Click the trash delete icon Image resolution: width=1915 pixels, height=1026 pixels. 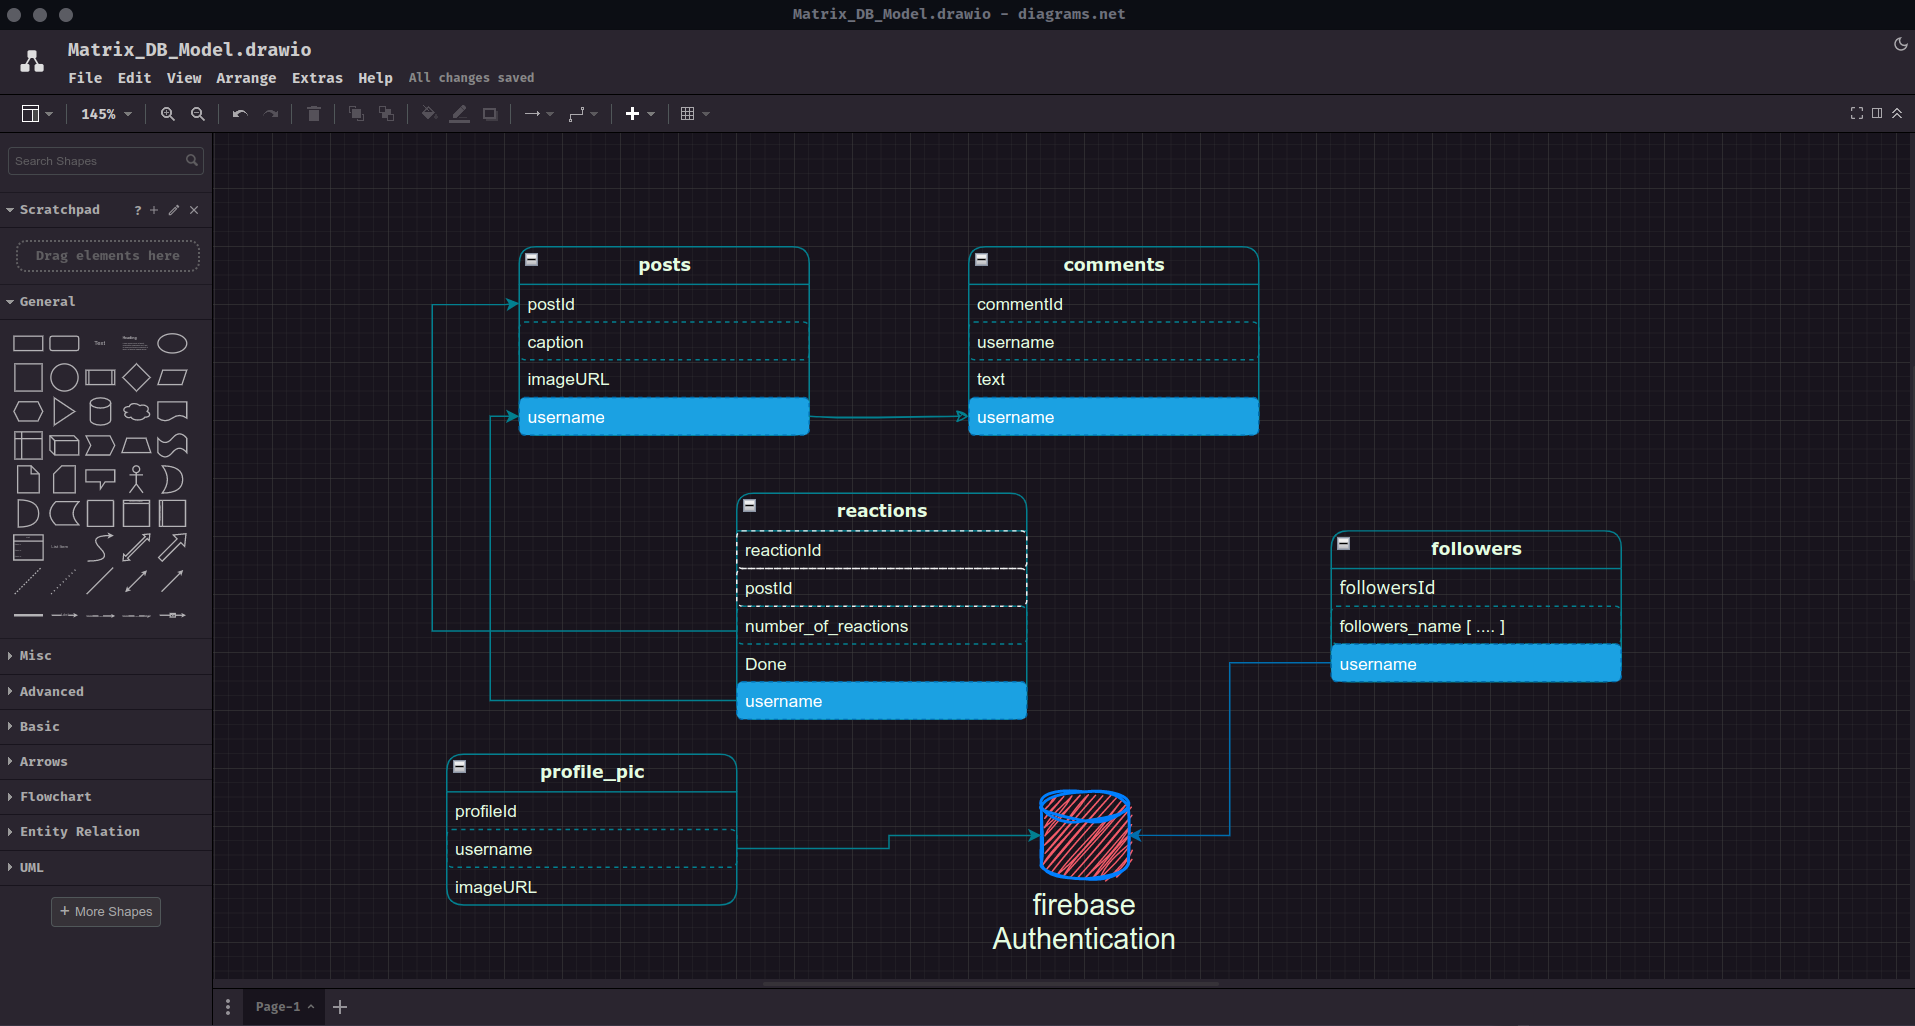click(313, 114)
